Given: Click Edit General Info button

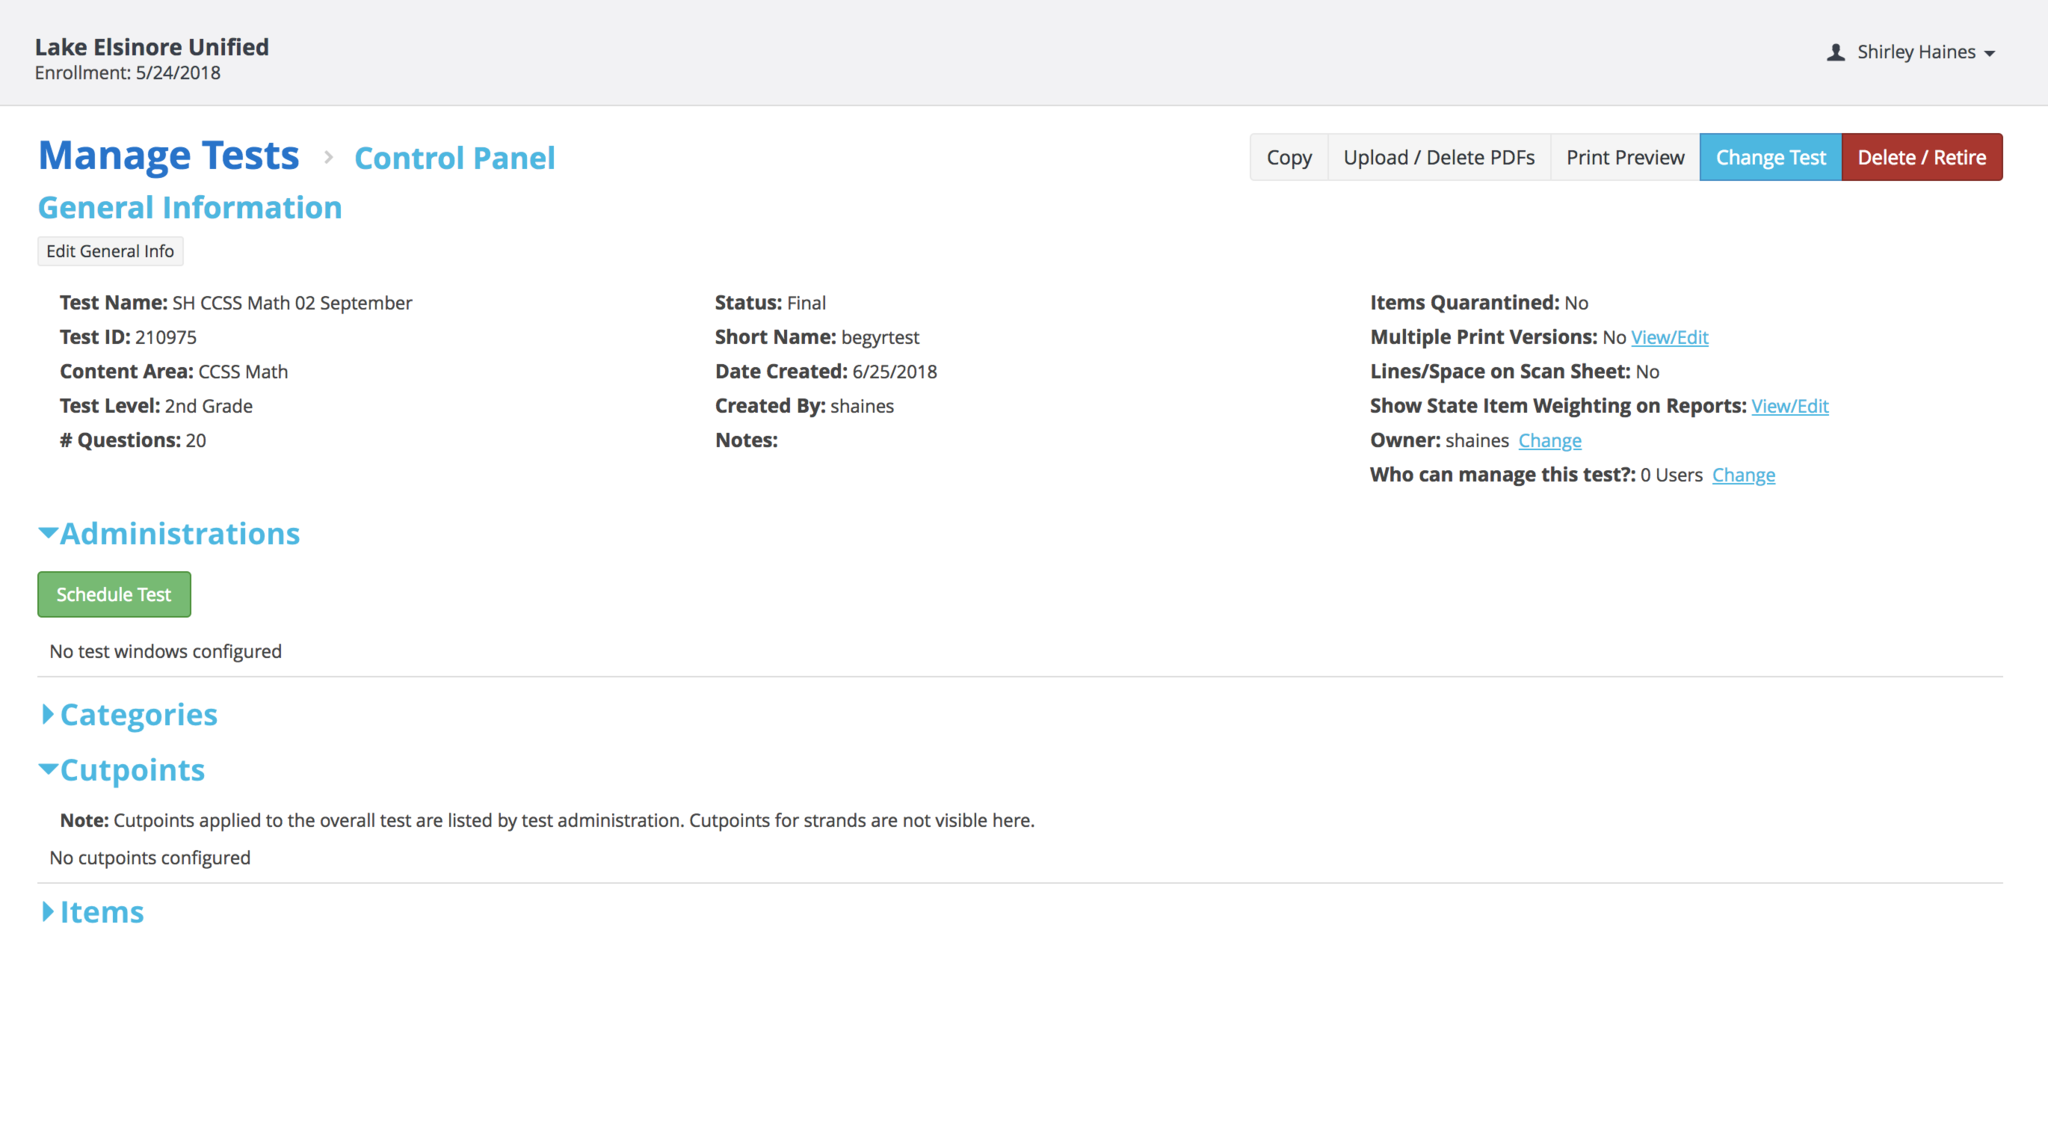Looking at the screenshot, I should click(x=110, y=251).
